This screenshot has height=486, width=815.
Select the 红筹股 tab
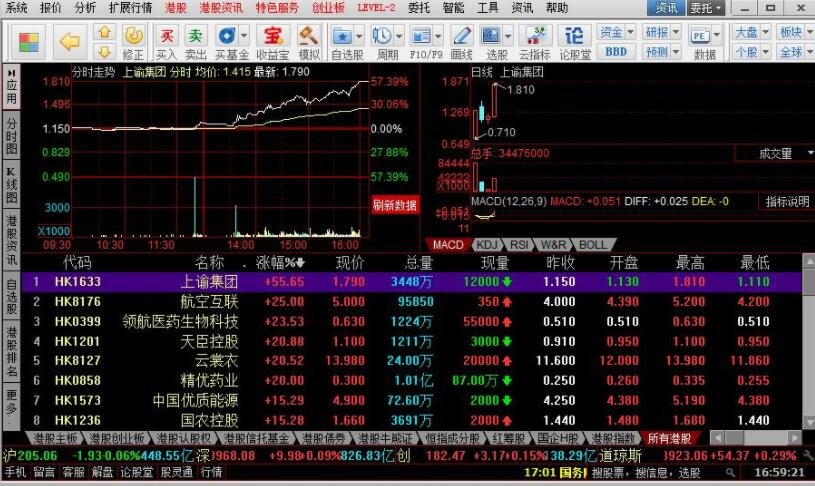click(508, 438)
